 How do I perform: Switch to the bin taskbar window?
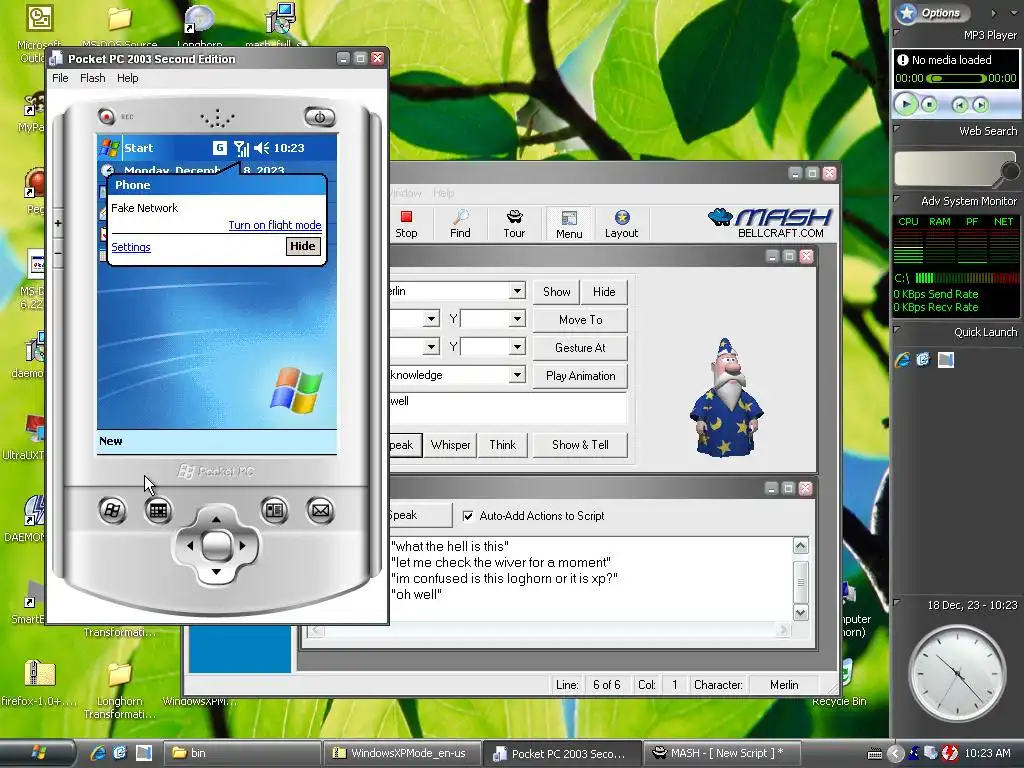point(241,753)
